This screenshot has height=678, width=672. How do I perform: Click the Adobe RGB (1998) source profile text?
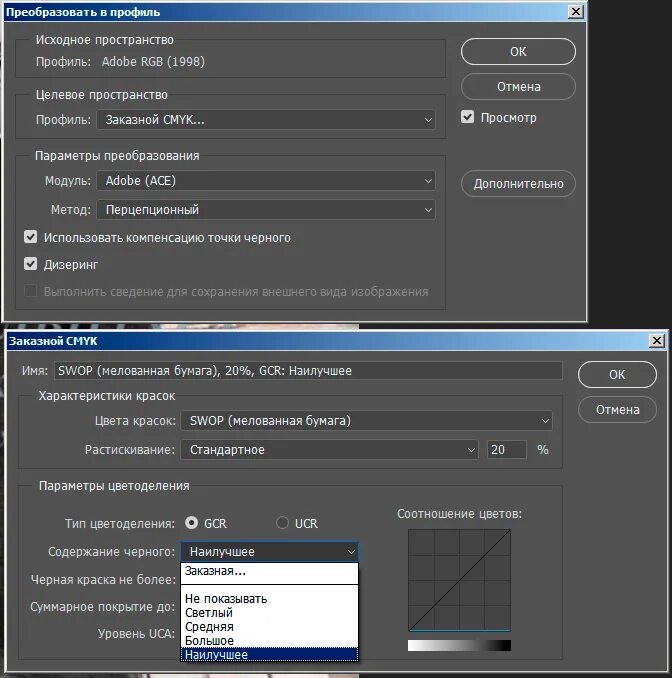(153, 62)
